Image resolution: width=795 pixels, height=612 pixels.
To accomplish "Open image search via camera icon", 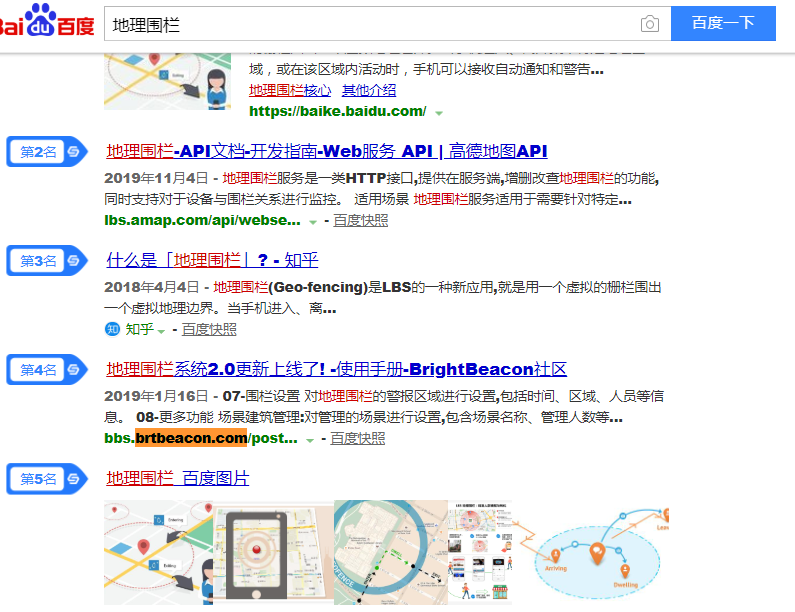I will tap(649, 24).
